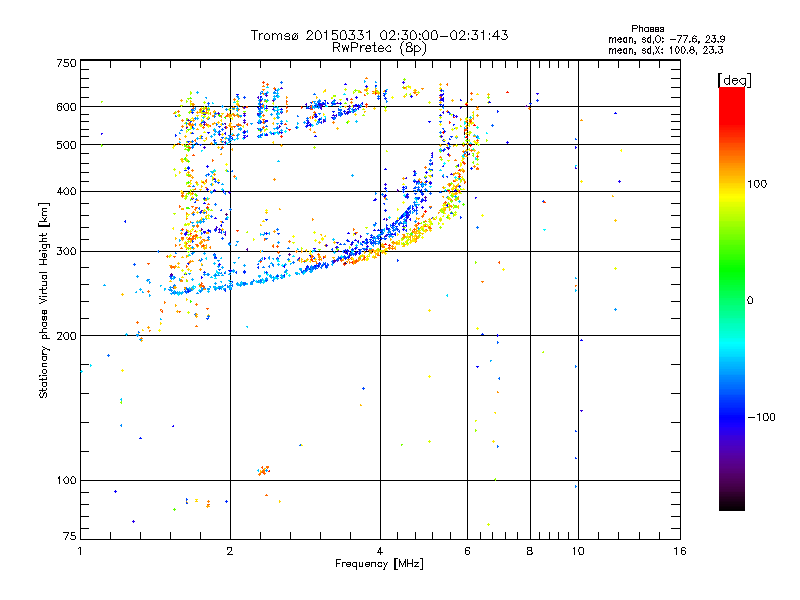Click the x-axis tick label "8"
This screenshot has height=600, width=800.
[530, 551]
